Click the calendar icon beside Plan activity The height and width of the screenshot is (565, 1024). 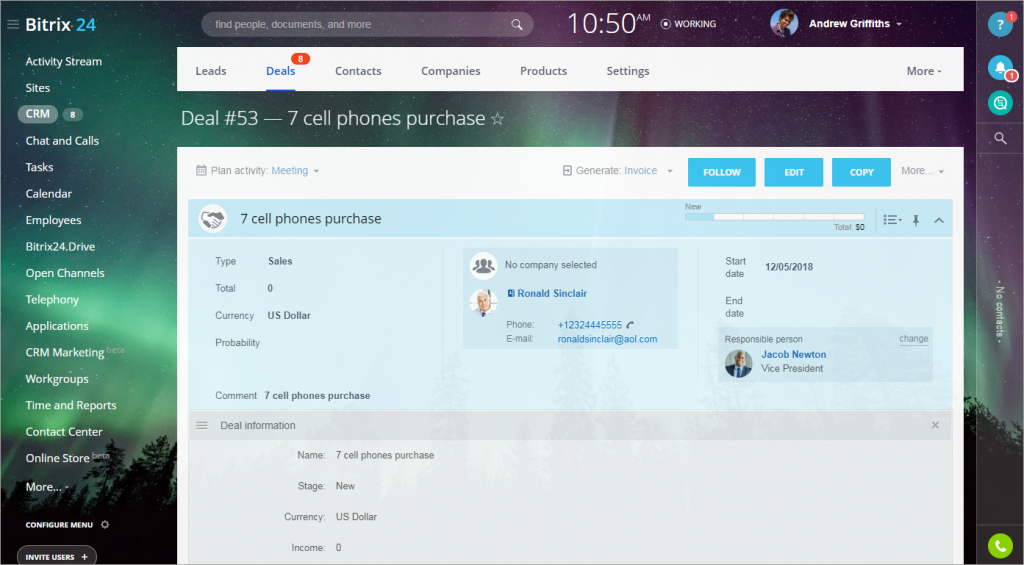click(x=201, y=170)
